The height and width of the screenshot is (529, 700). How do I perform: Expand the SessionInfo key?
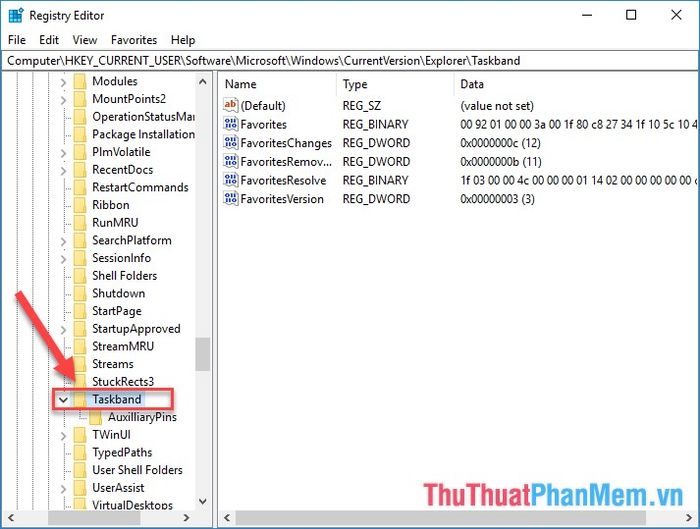click(63, 259)
